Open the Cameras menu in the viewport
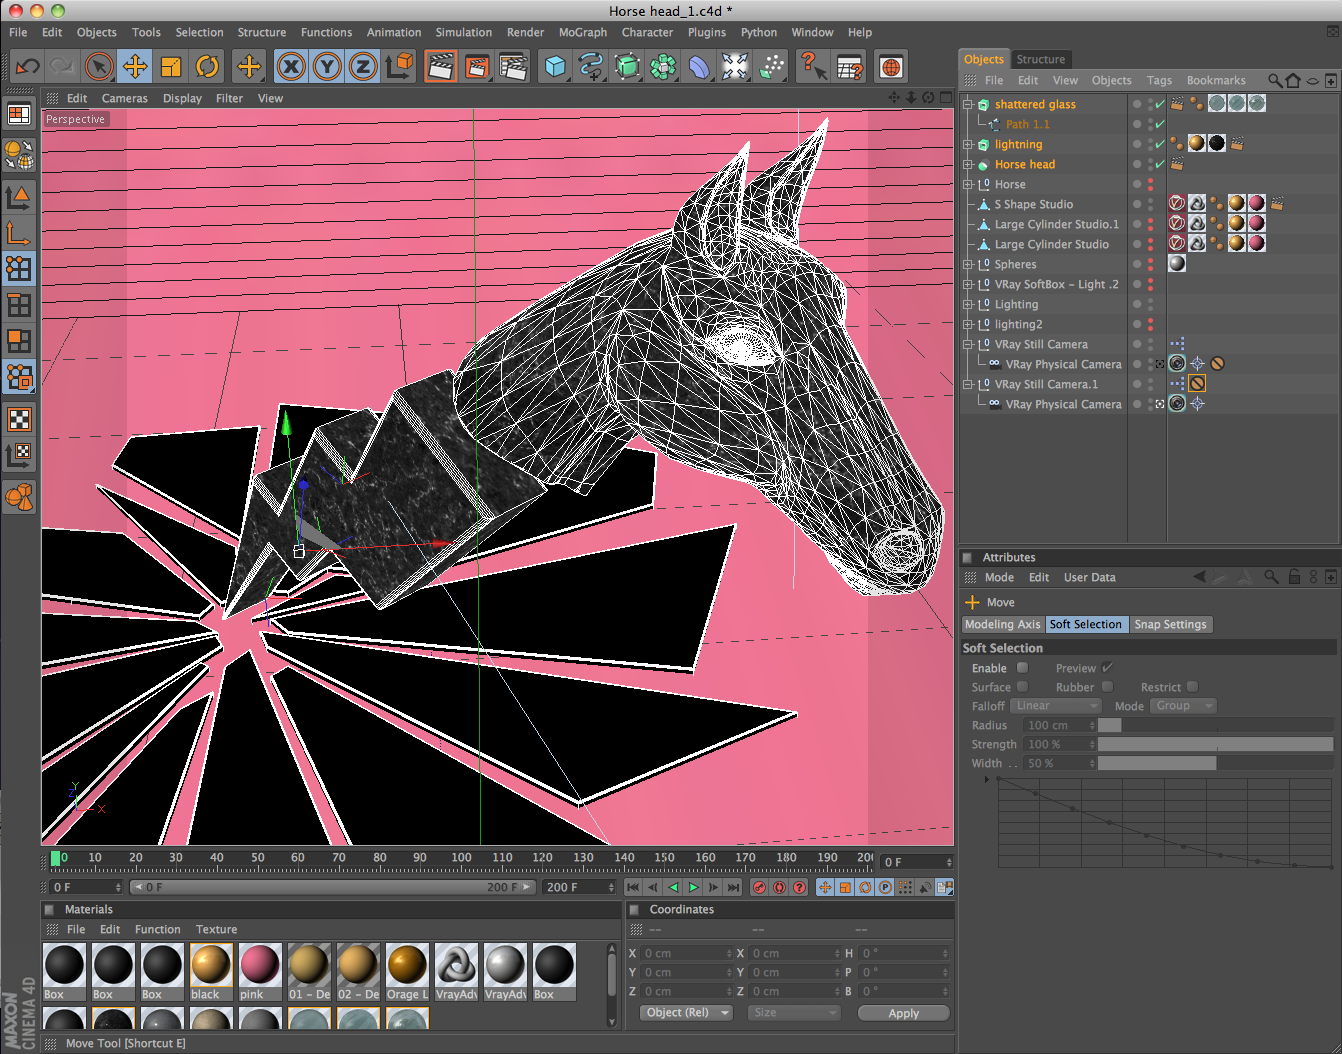1342x1054 pixels. pyautogui.click(x=125, y=98)
